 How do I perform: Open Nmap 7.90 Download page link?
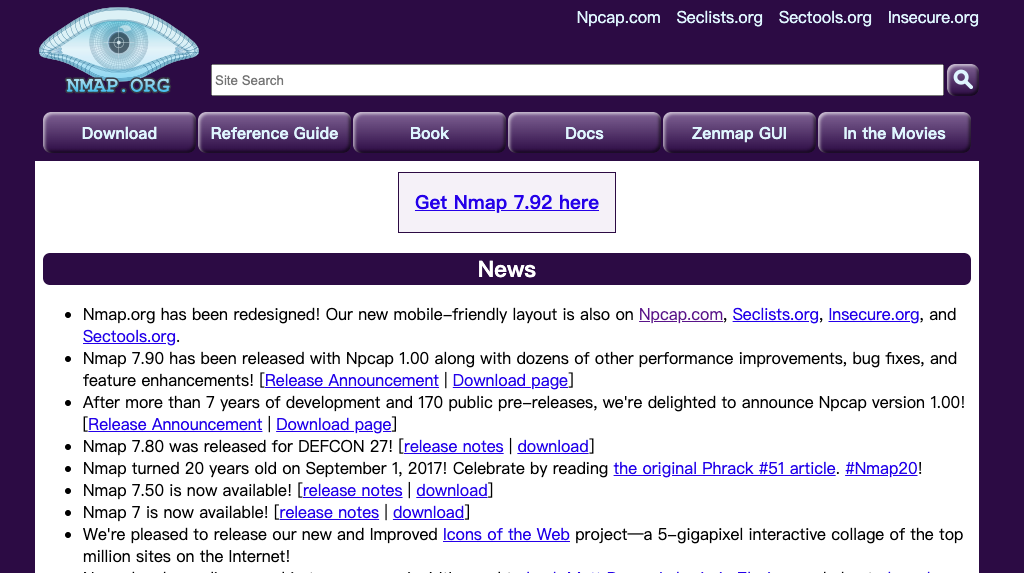pos(510,380)
